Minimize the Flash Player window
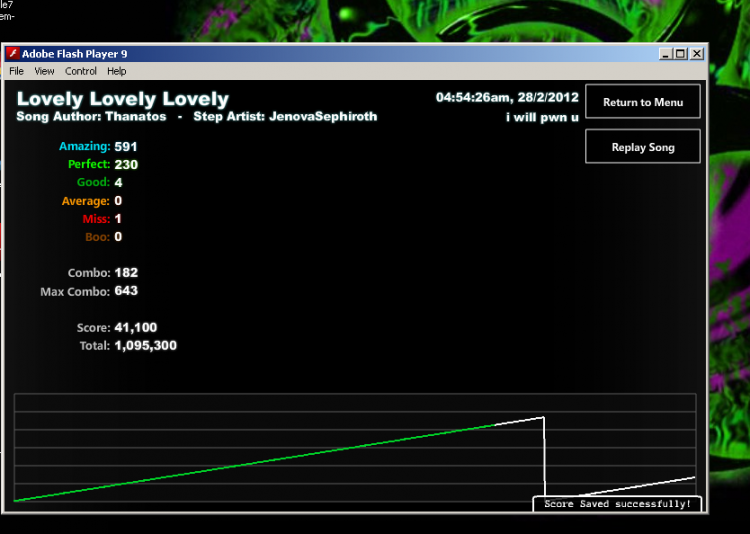 point(665,54)
